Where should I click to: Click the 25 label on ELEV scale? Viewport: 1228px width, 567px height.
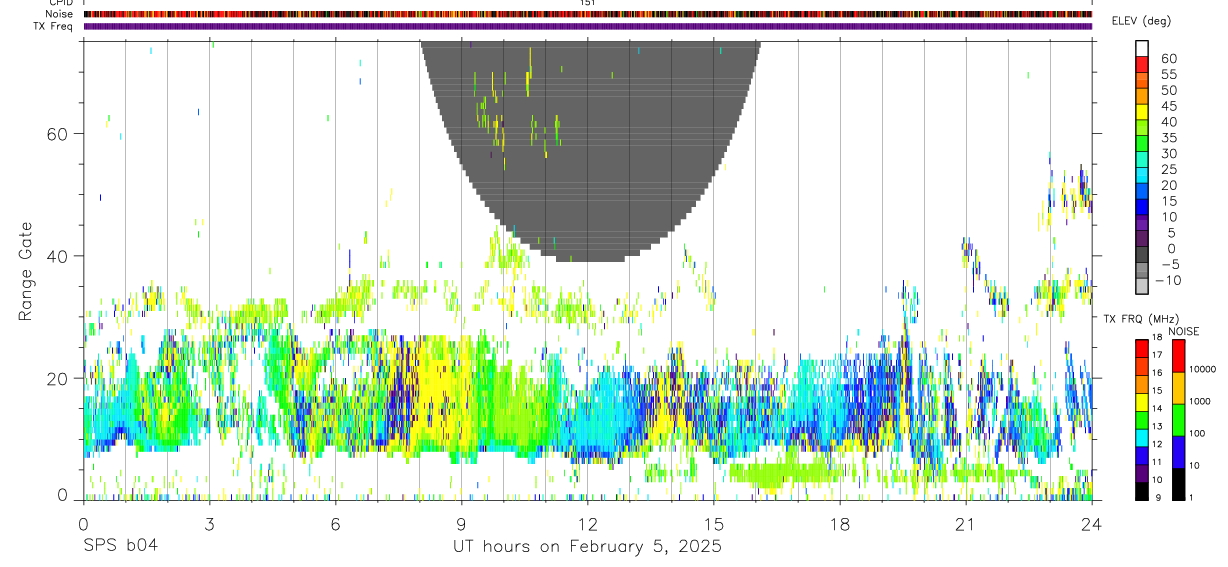tap(1168, 169)
